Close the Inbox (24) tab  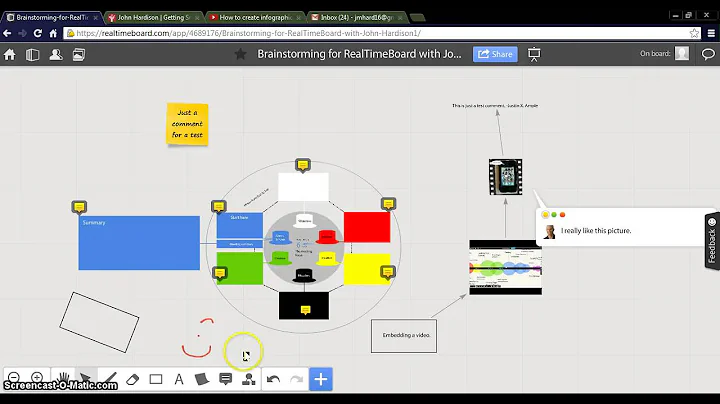(x=400, y=18)
